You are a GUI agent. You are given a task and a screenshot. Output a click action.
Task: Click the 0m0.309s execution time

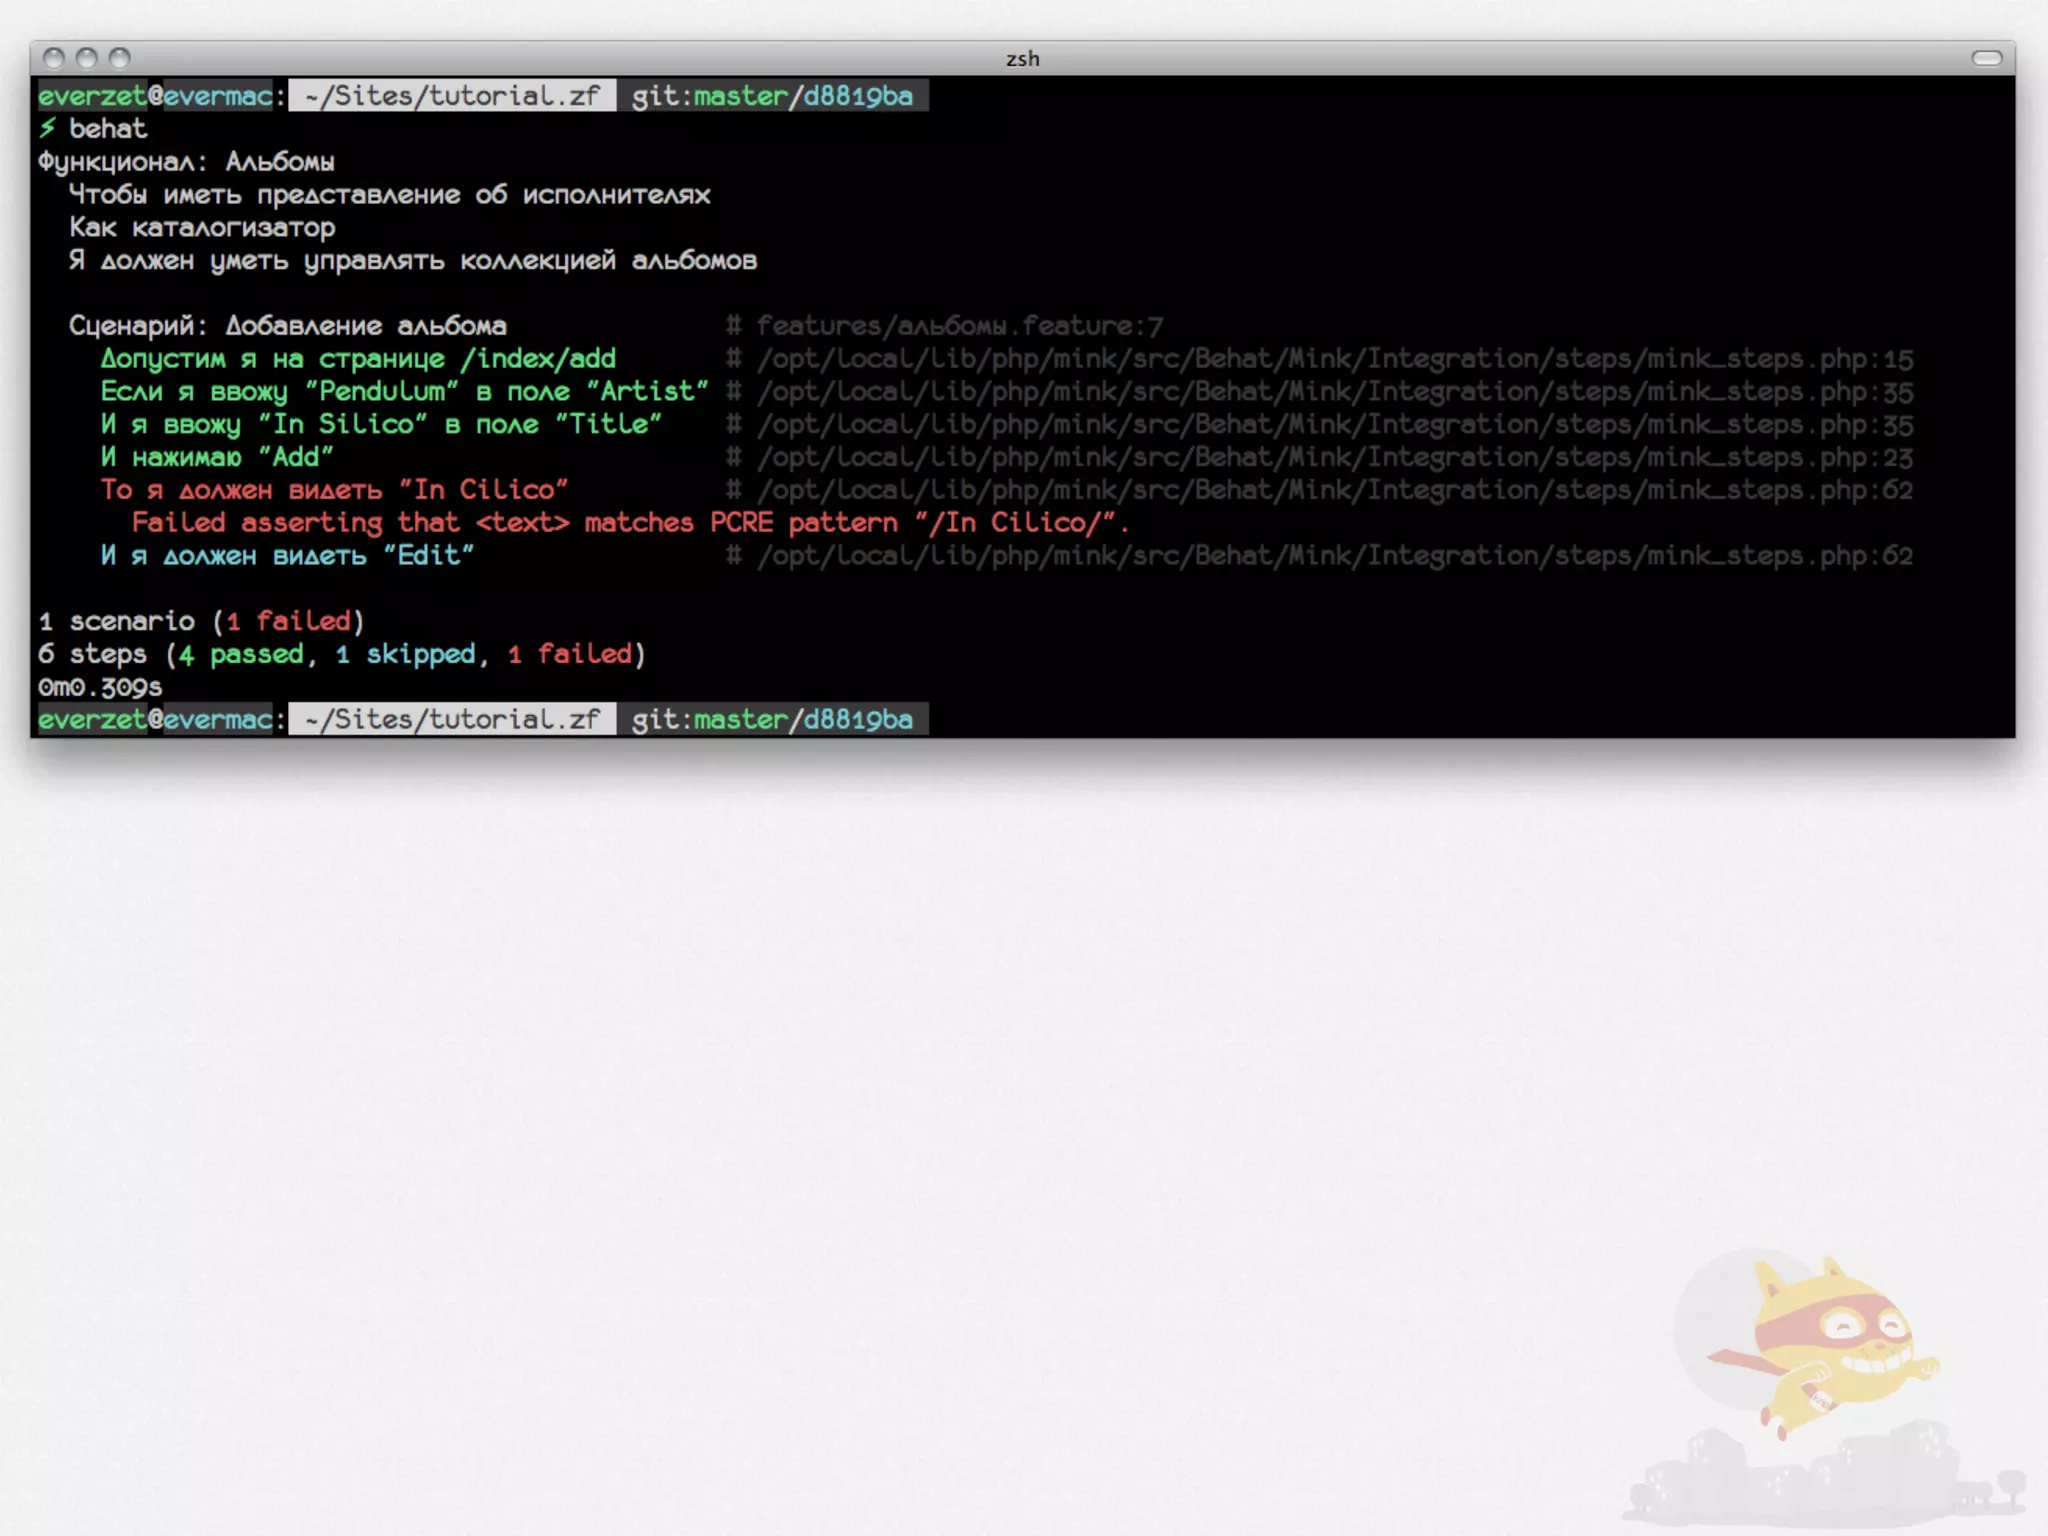coord(100,687)
